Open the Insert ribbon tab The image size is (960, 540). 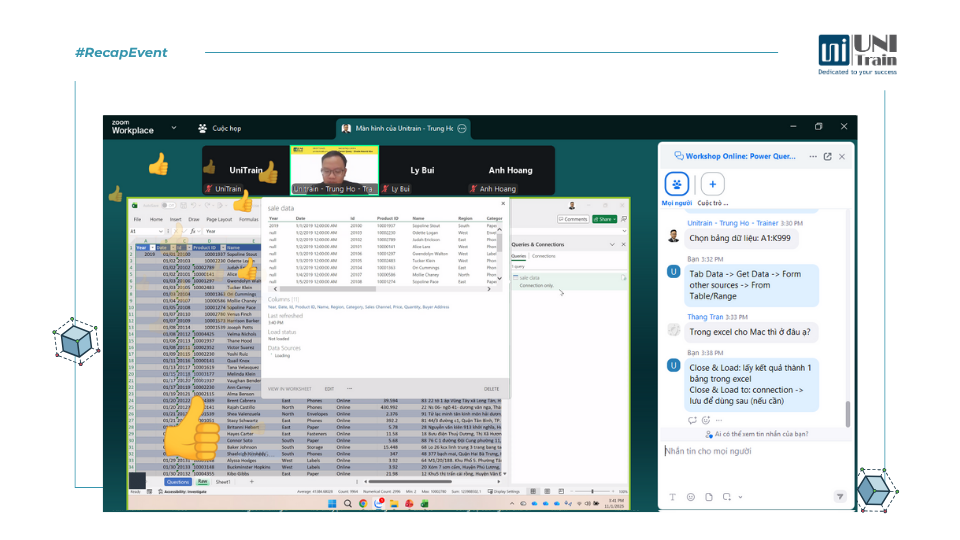tap(176, 219)
